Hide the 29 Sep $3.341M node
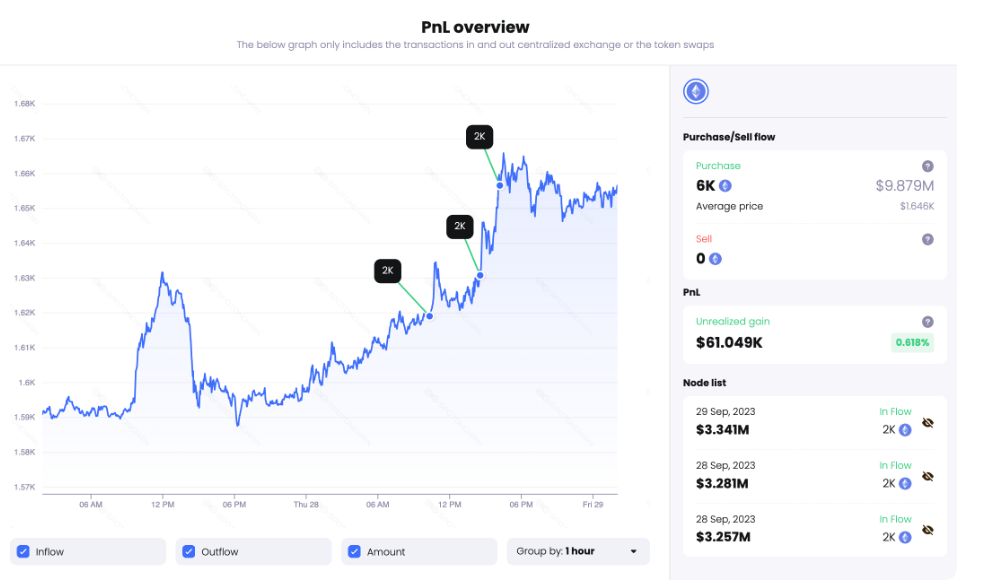 pos(928,423)
